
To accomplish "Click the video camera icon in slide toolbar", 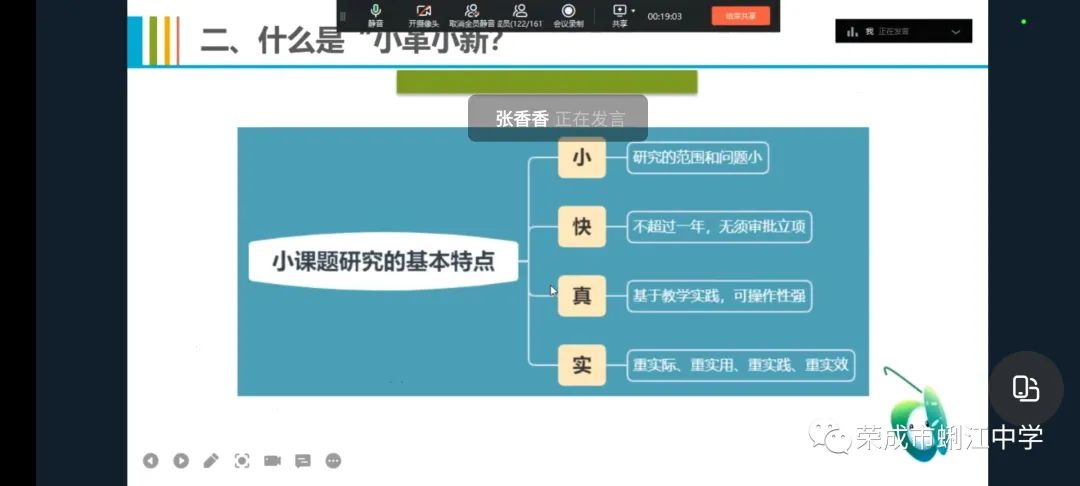I will [272, 461].
